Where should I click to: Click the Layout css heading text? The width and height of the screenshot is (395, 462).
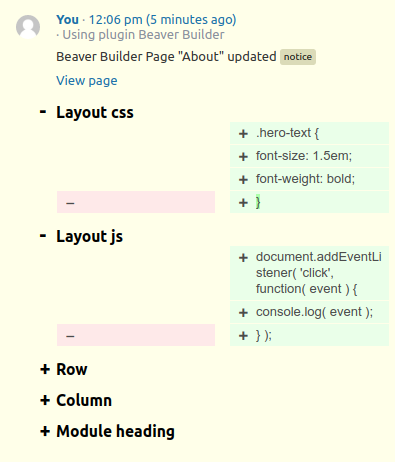point(95,112)
